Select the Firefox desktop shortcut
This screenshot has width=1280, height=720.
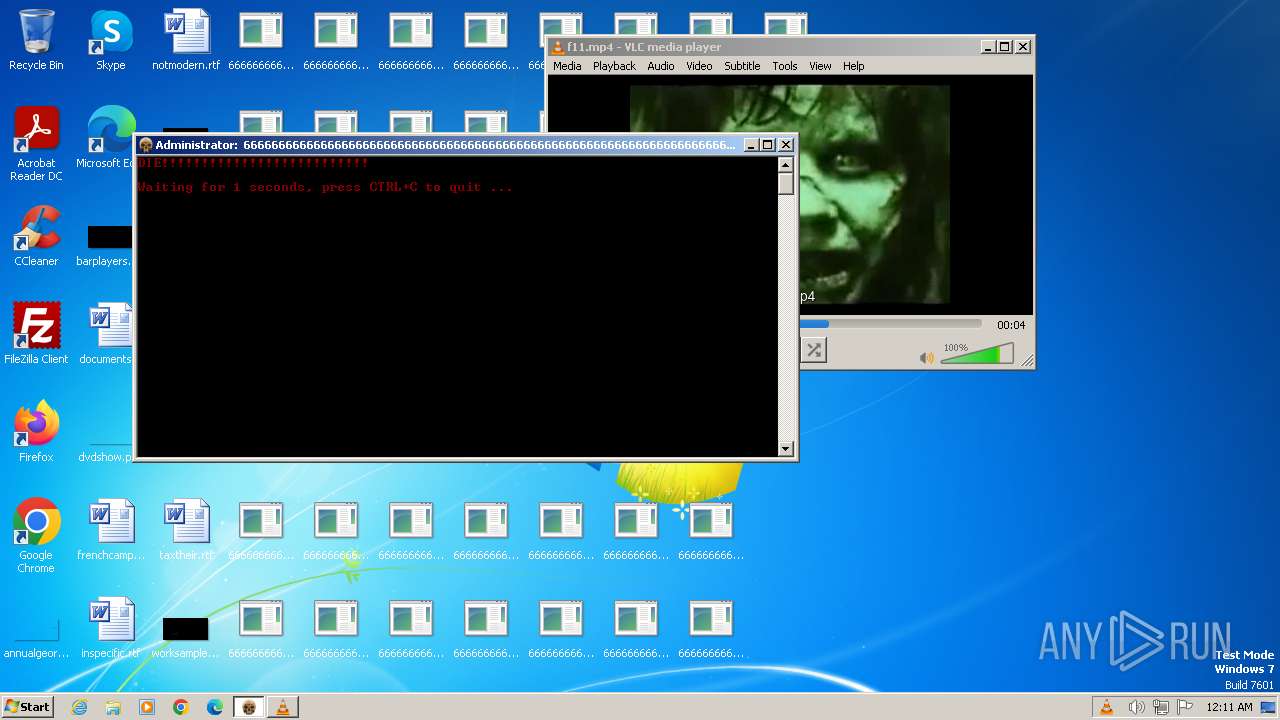point(36,433)
